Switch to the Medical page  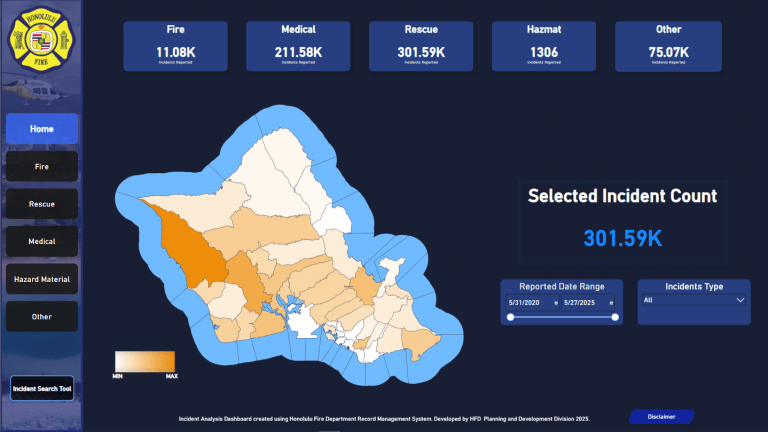[x=42, y=241]
